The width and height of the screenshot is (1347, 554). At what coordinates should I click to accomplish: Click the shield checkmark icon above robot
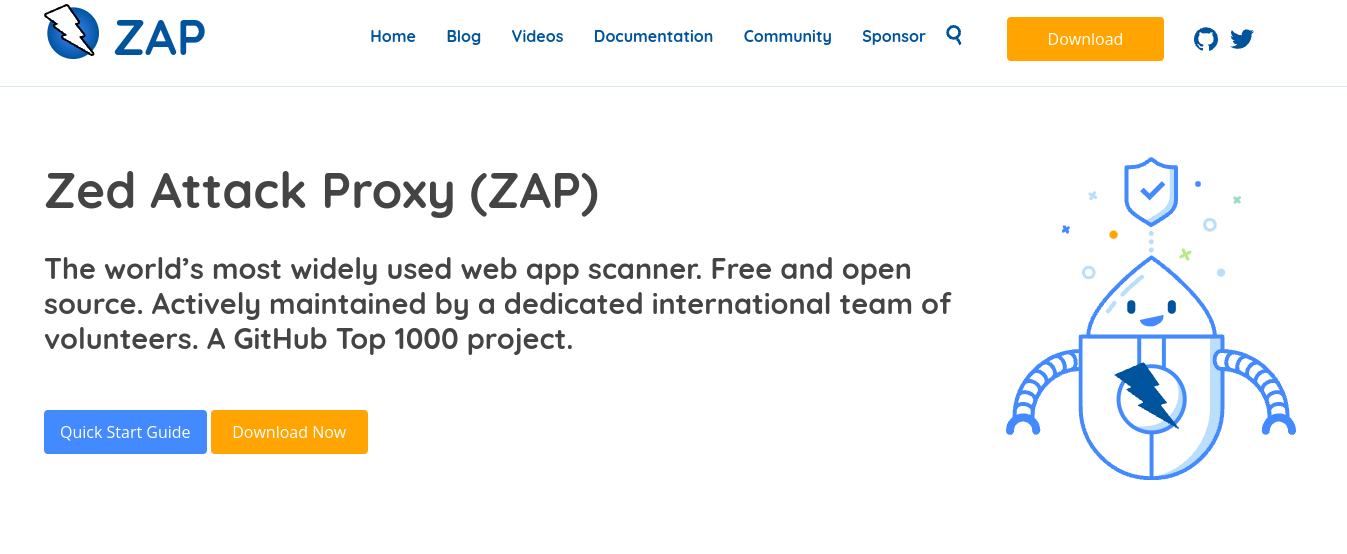(x=1151, y=191)
